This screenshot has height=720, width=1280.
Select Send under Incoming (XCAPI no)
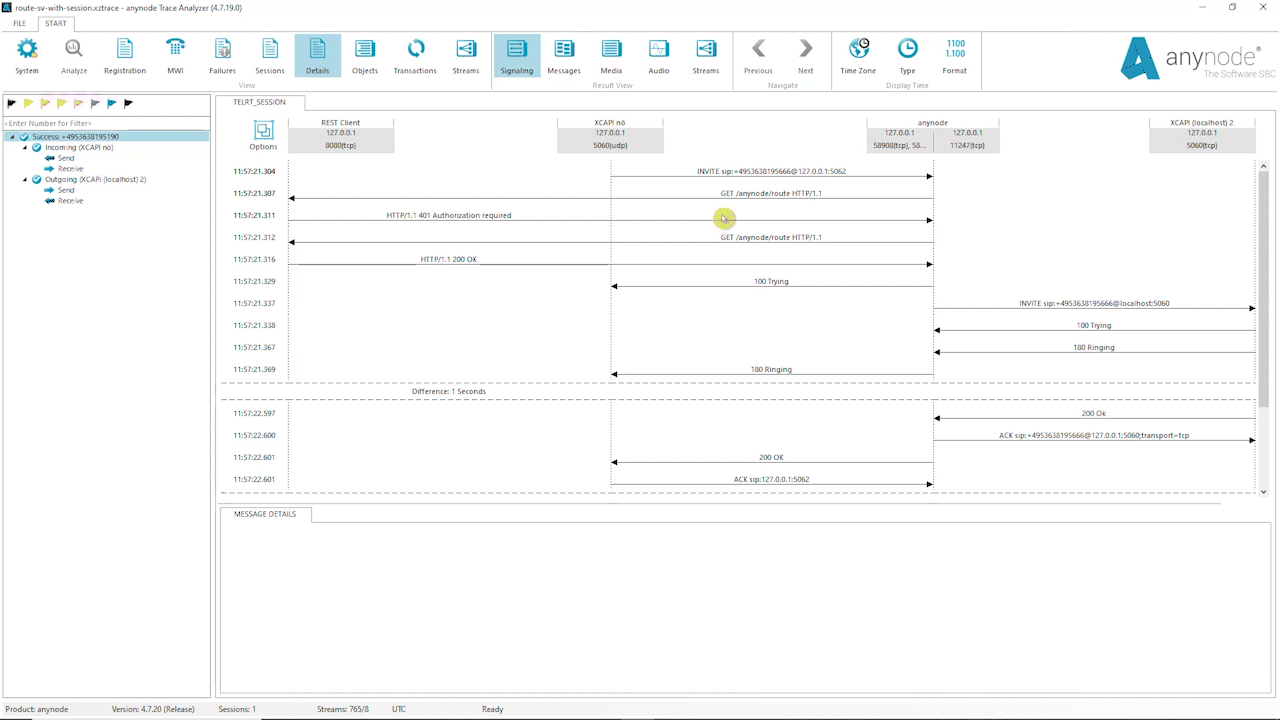(66, 158)
